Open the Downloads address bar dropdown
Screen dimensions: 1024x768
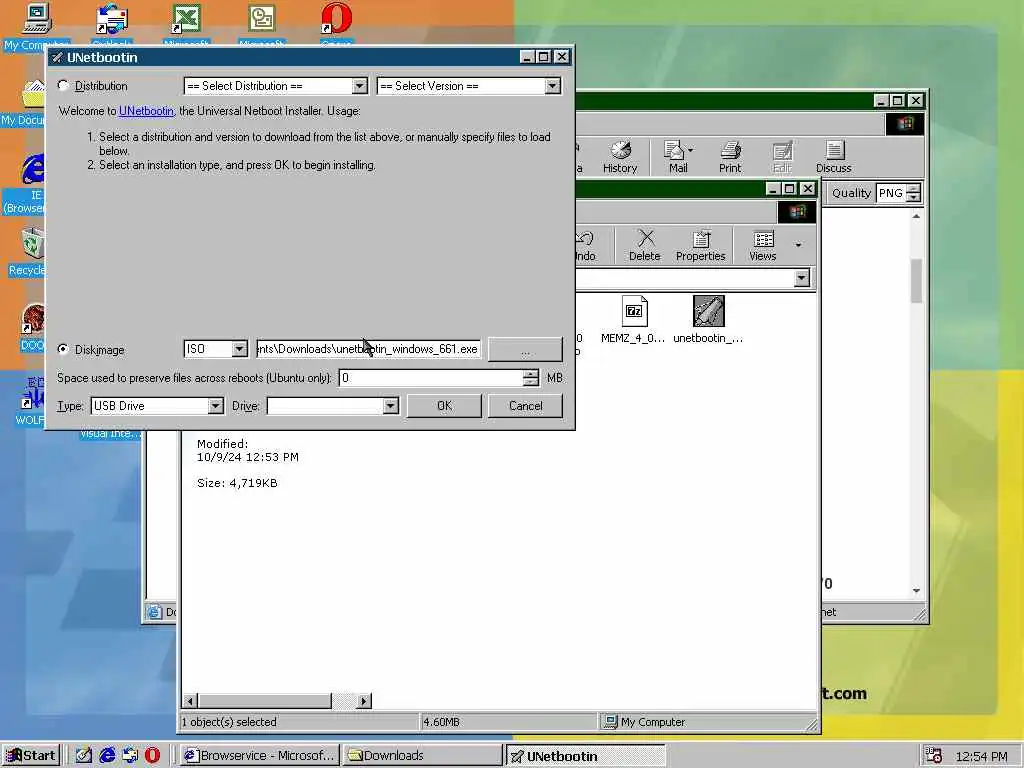point(801,279)
